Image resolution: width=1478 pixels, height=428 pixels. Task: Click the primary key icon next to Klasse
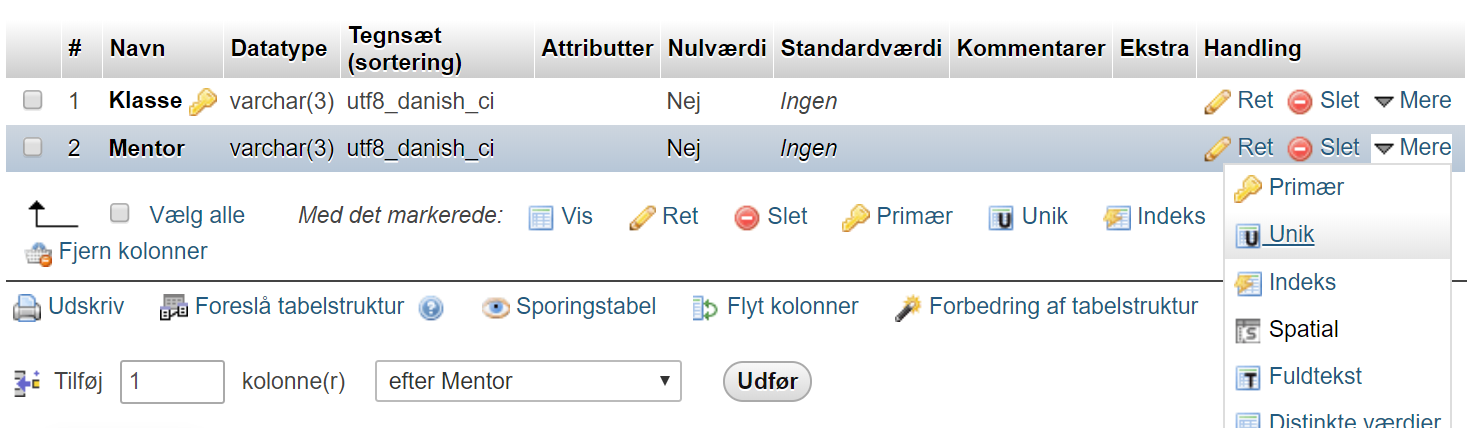click(203, 101)
